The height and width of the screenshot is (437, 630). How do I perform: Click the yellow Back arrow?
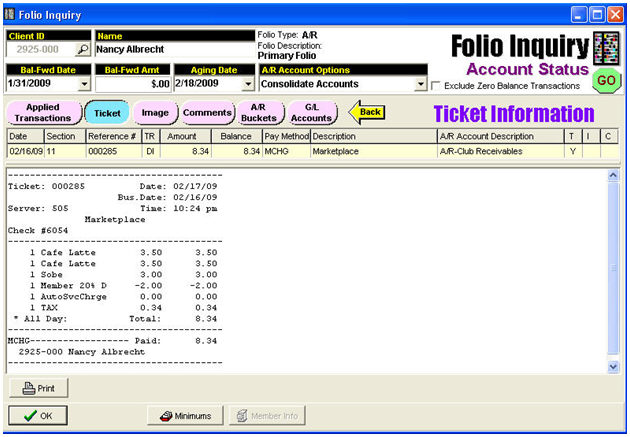pyautogui.click(x=368, y=112)
